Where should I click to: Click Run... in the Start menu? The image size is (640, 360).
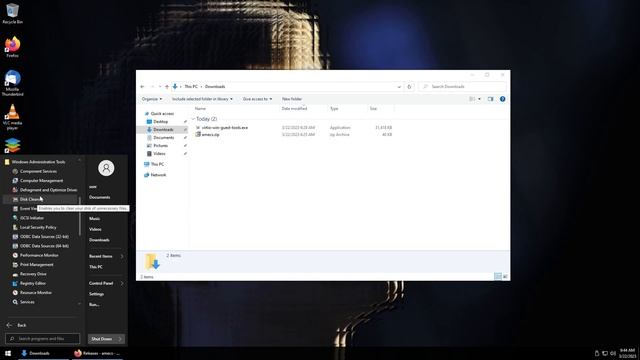tap(94, 304)
